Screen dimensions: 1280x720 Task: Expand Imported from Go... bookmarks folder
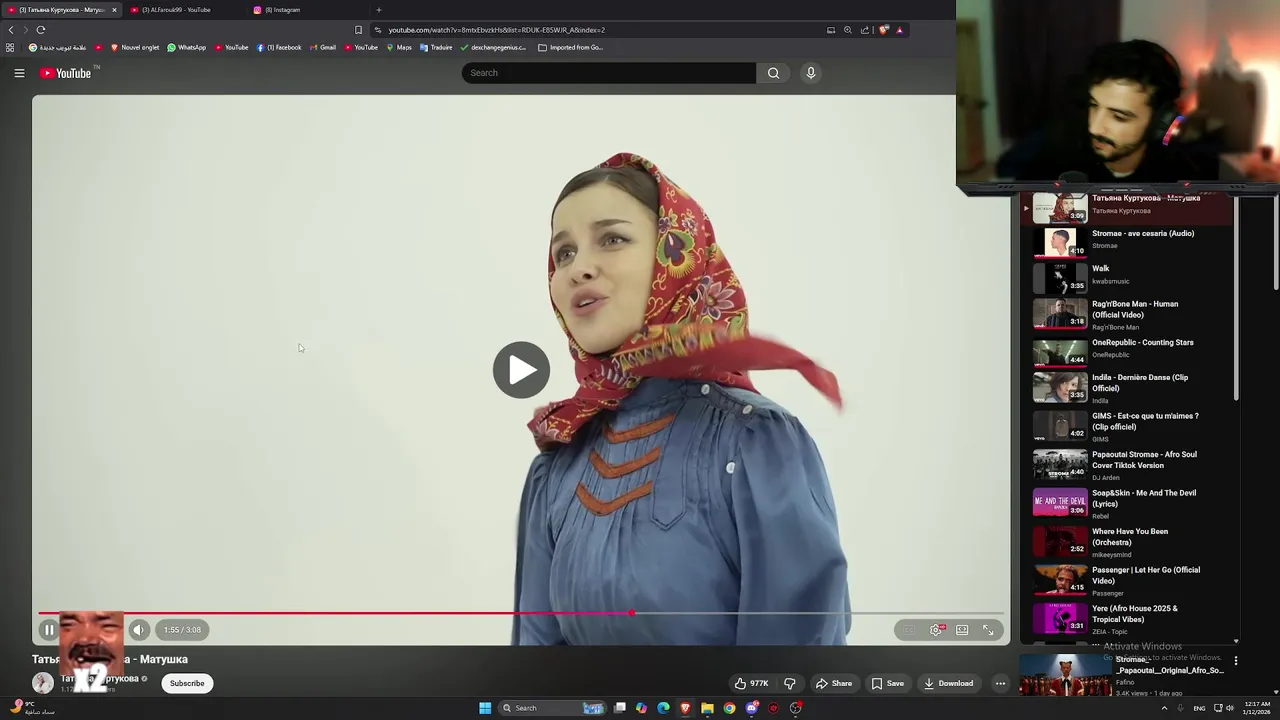point(570,47)
